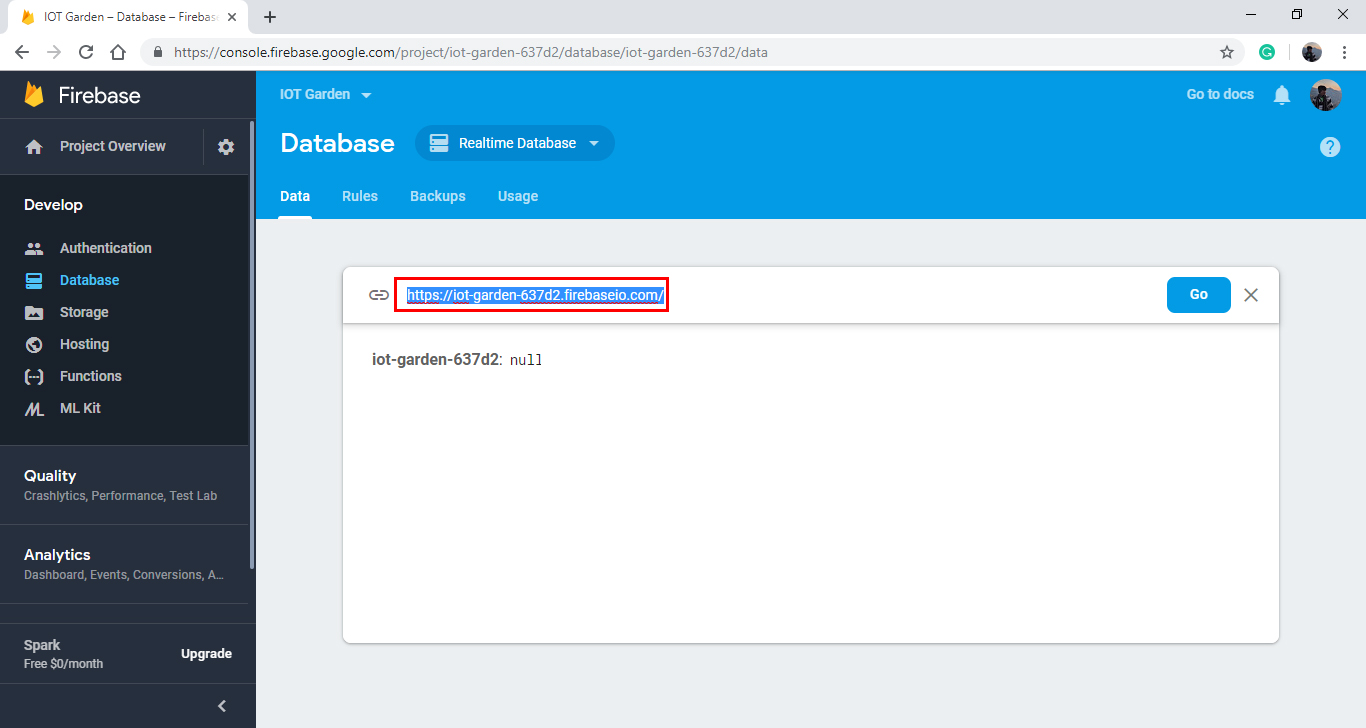Select ML Kit in the sidebar
1366x728 pixels.
[81, 408]
